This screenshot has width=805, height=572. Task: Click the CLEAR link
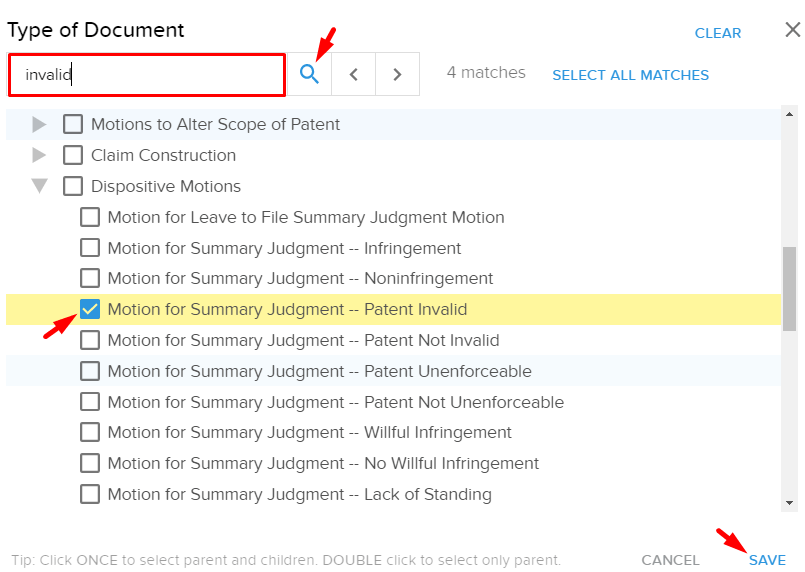click(x=718, y=33)
